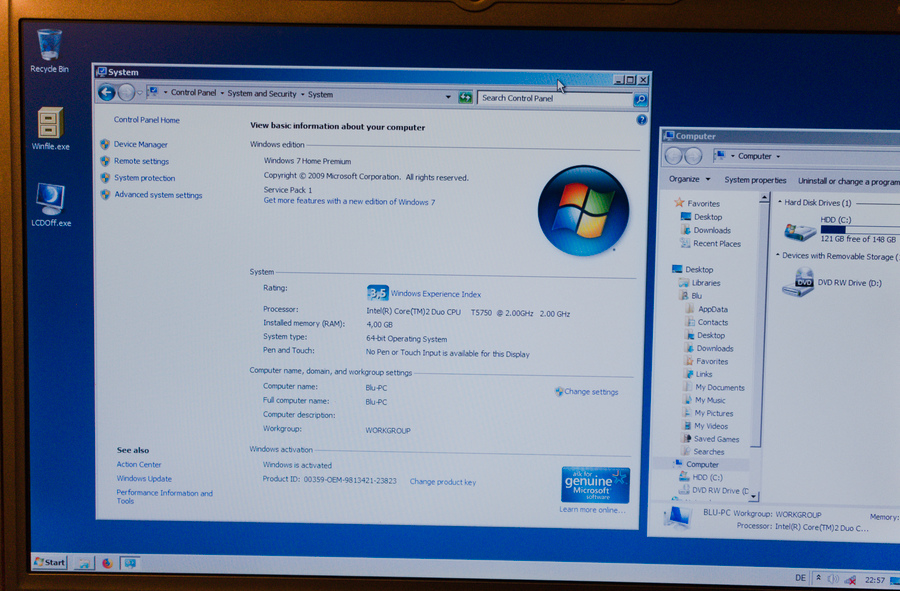Select My Music in the navigation tree
This screenshot has width=900, height=591.
tap(710, 401)
